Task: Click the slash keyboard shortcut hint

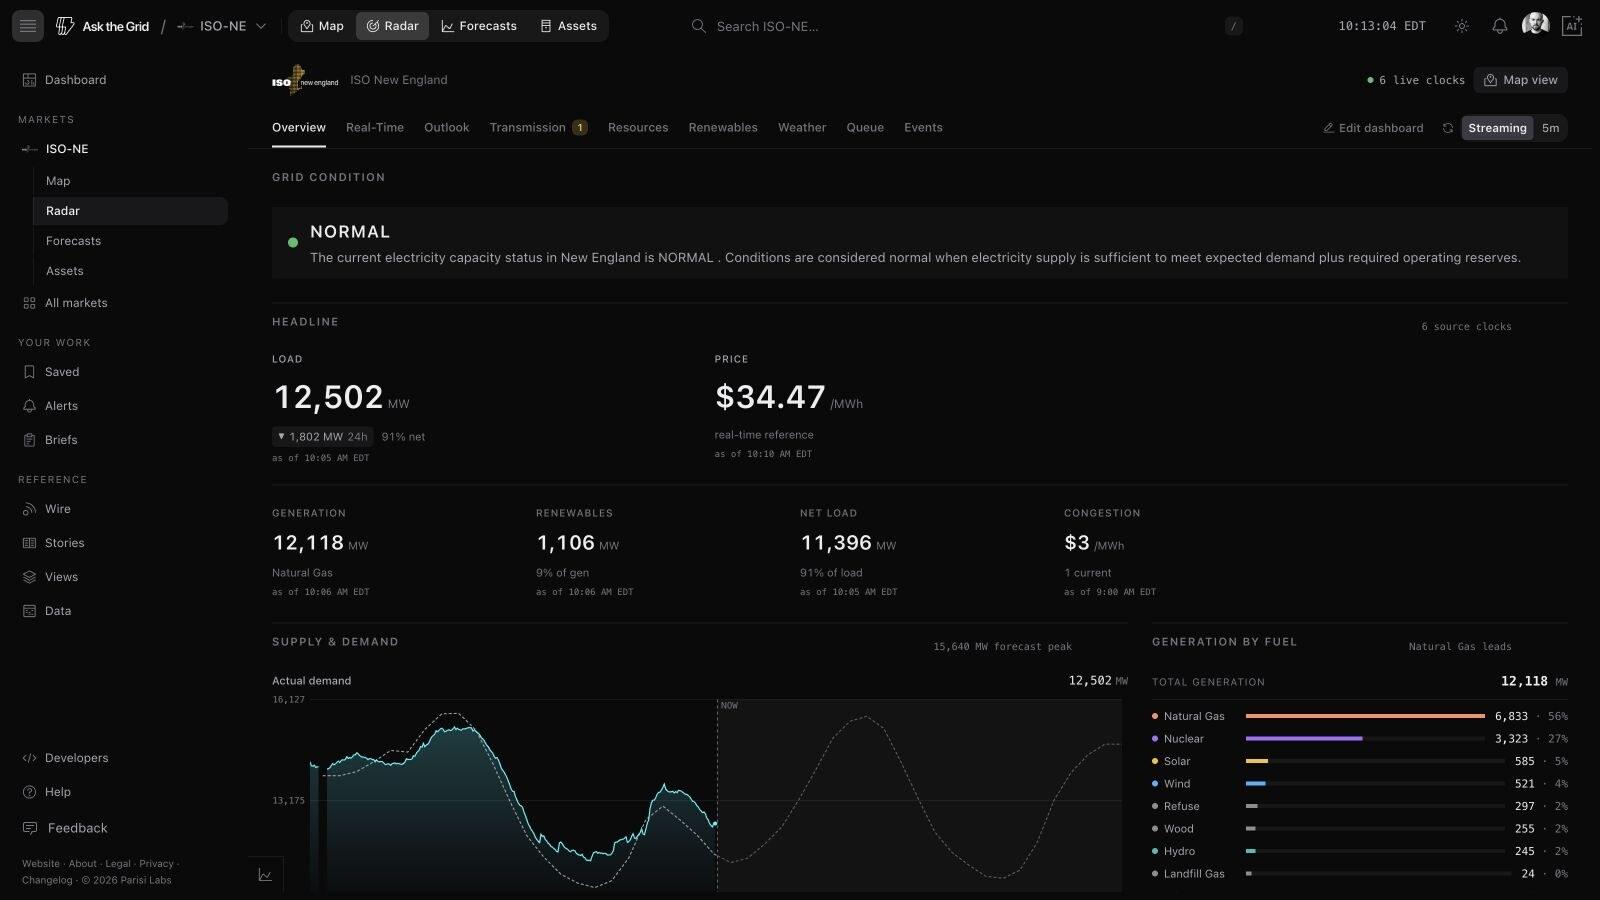Action: point(1234,27)
